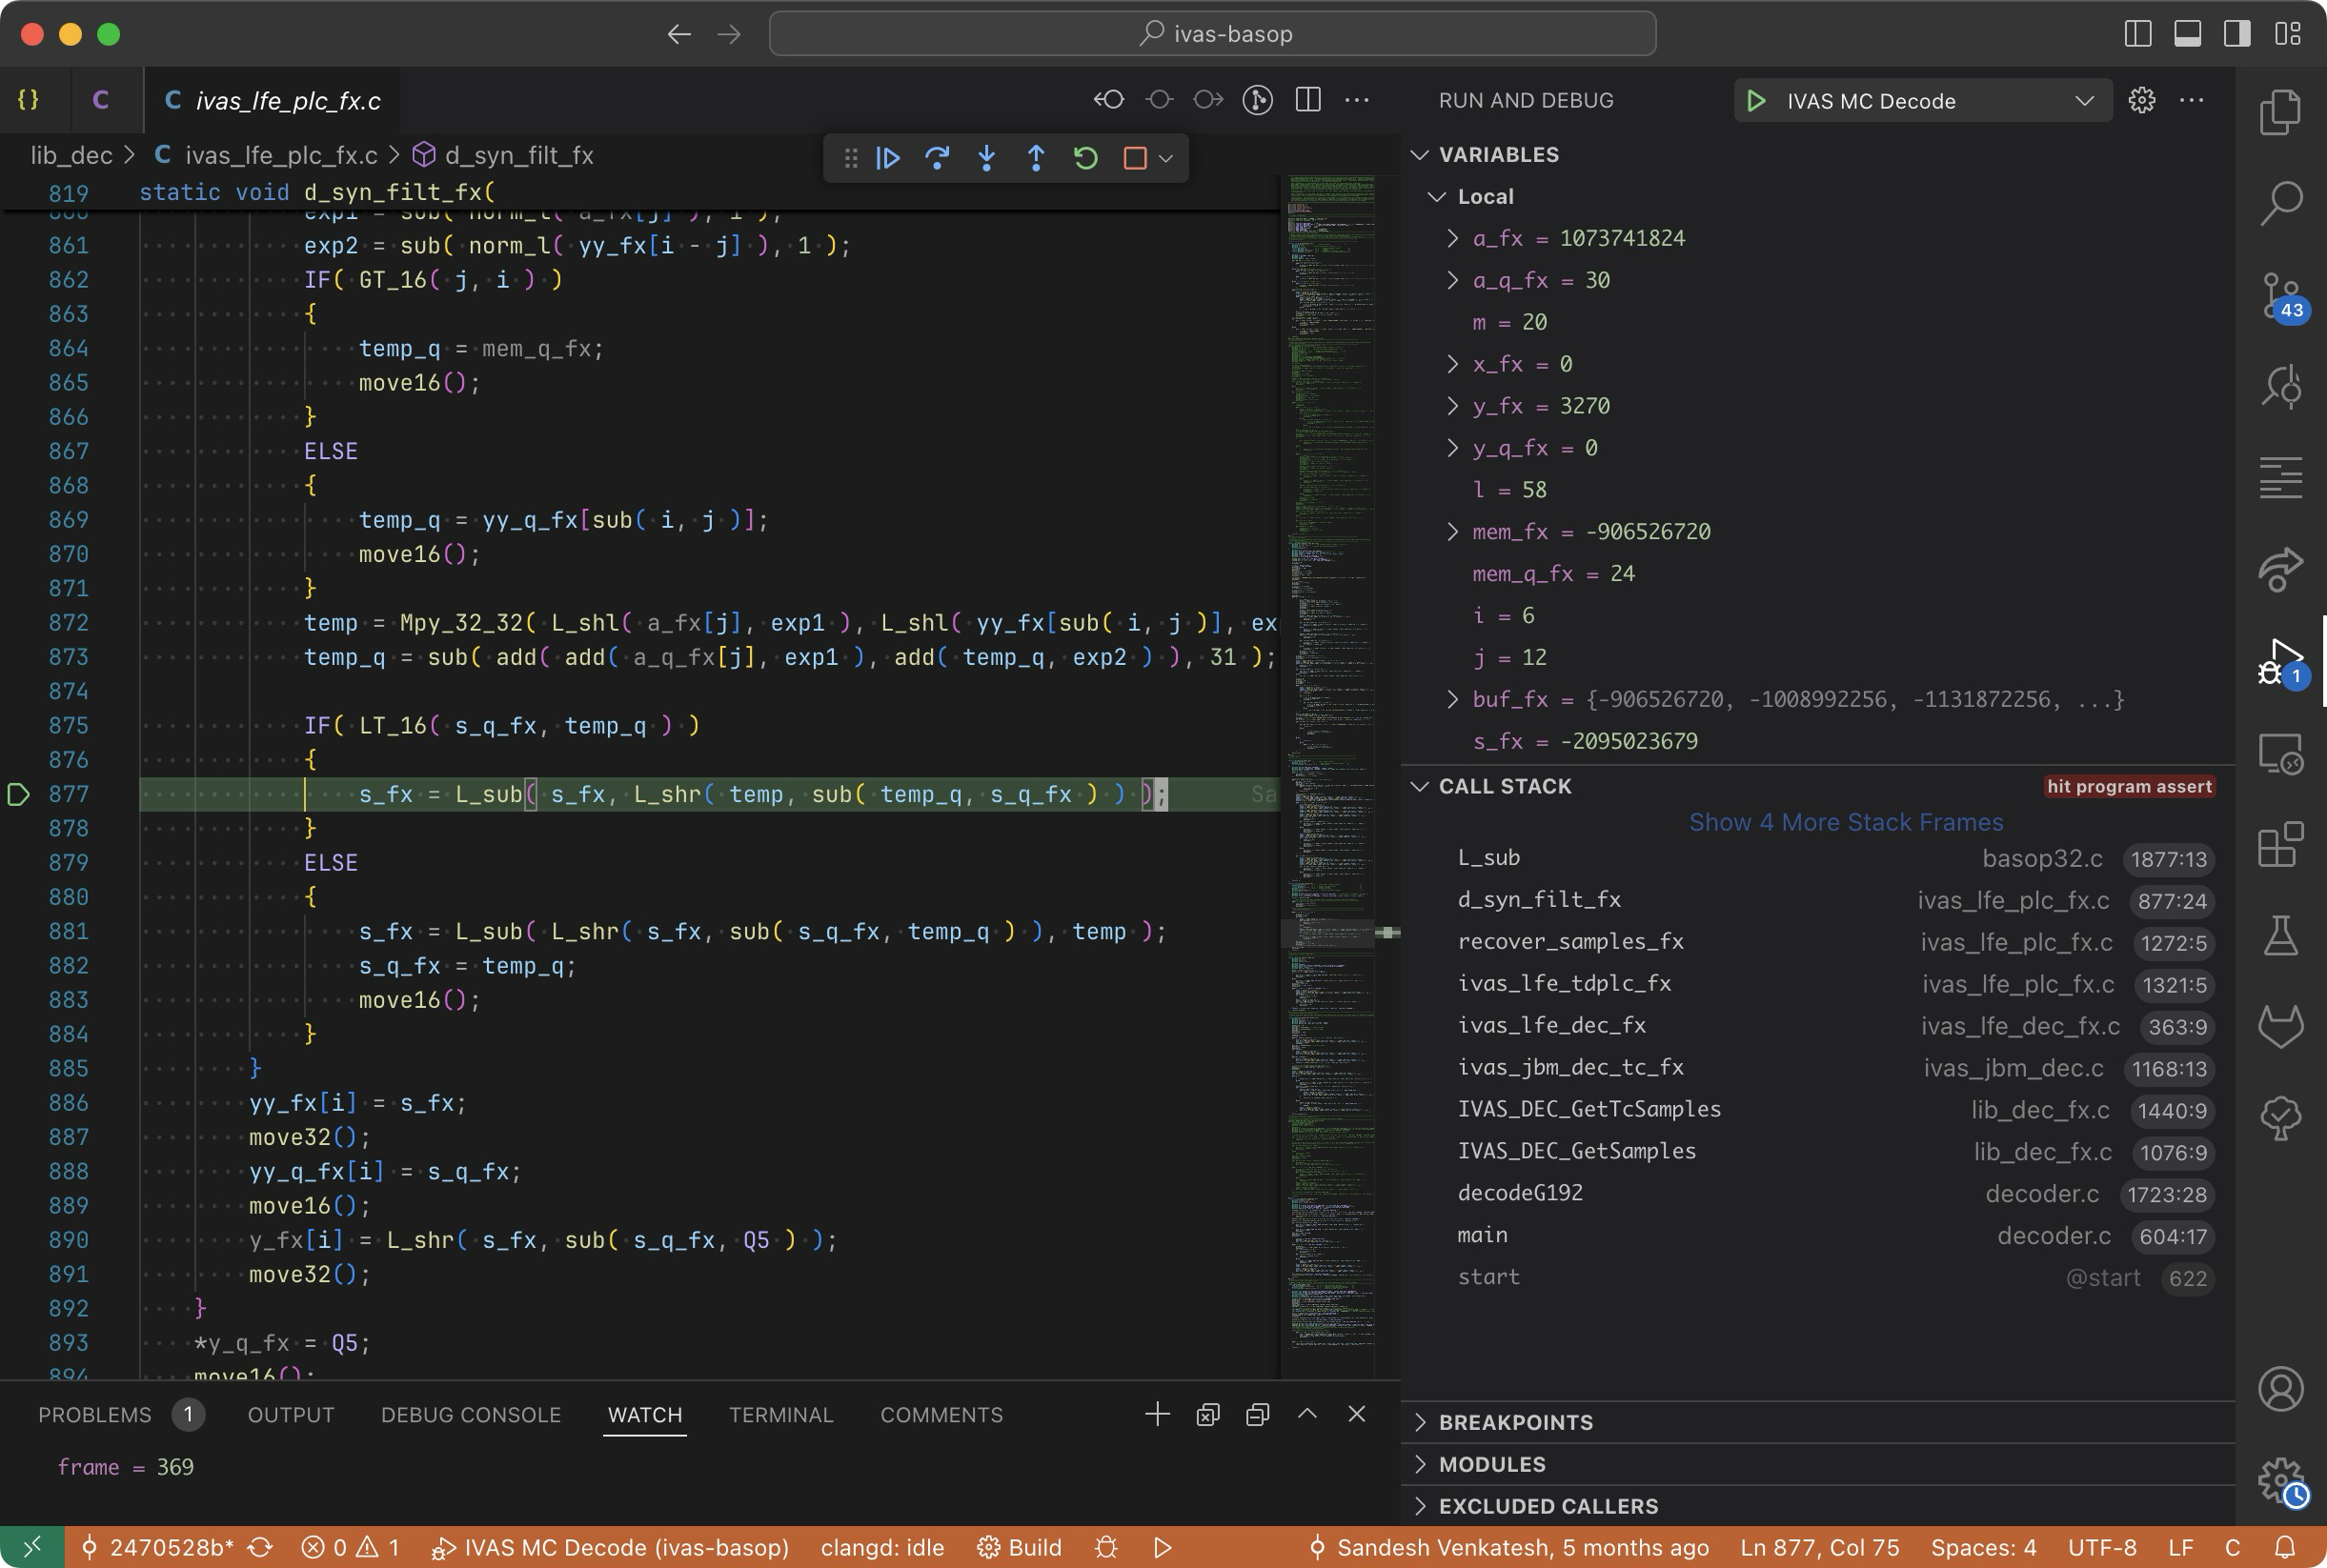Click the debug Continue button

pyautogui.click(x=887, y=158)
